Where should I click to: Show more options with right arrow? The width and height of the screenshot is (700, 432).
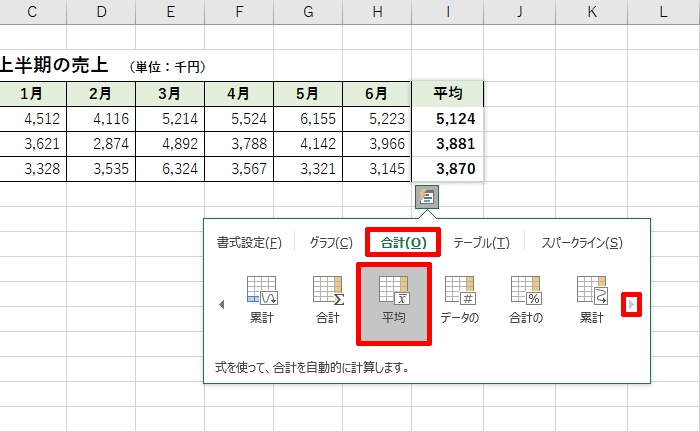(631, 305)
